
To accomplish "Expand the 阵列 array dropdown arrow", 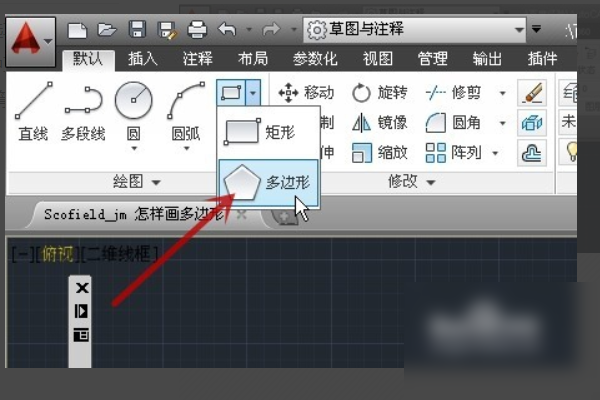I will pyautogui.click(x=495, y=153).
